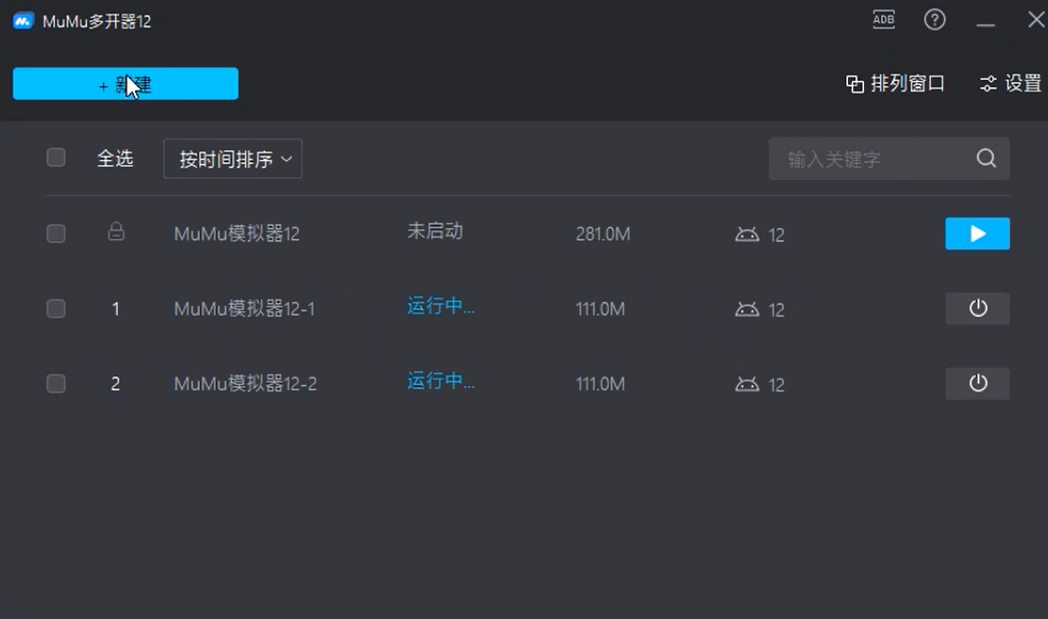Screen dimensions: 1048x619
Task: Expand the 按时间排序 sort dropdown
Action: coord(232,159)
